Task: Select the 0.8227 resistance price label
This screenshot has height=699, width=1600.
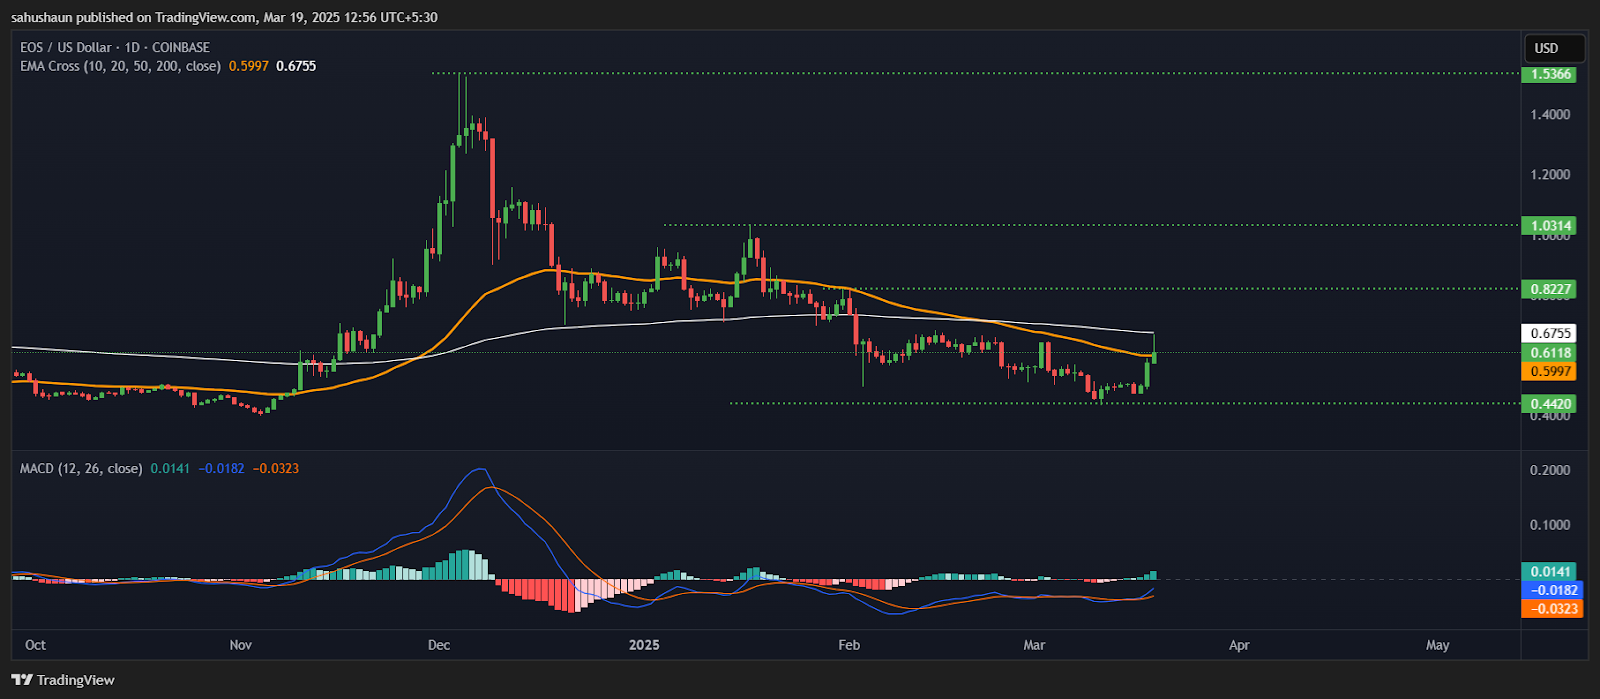Action: 1550,289
